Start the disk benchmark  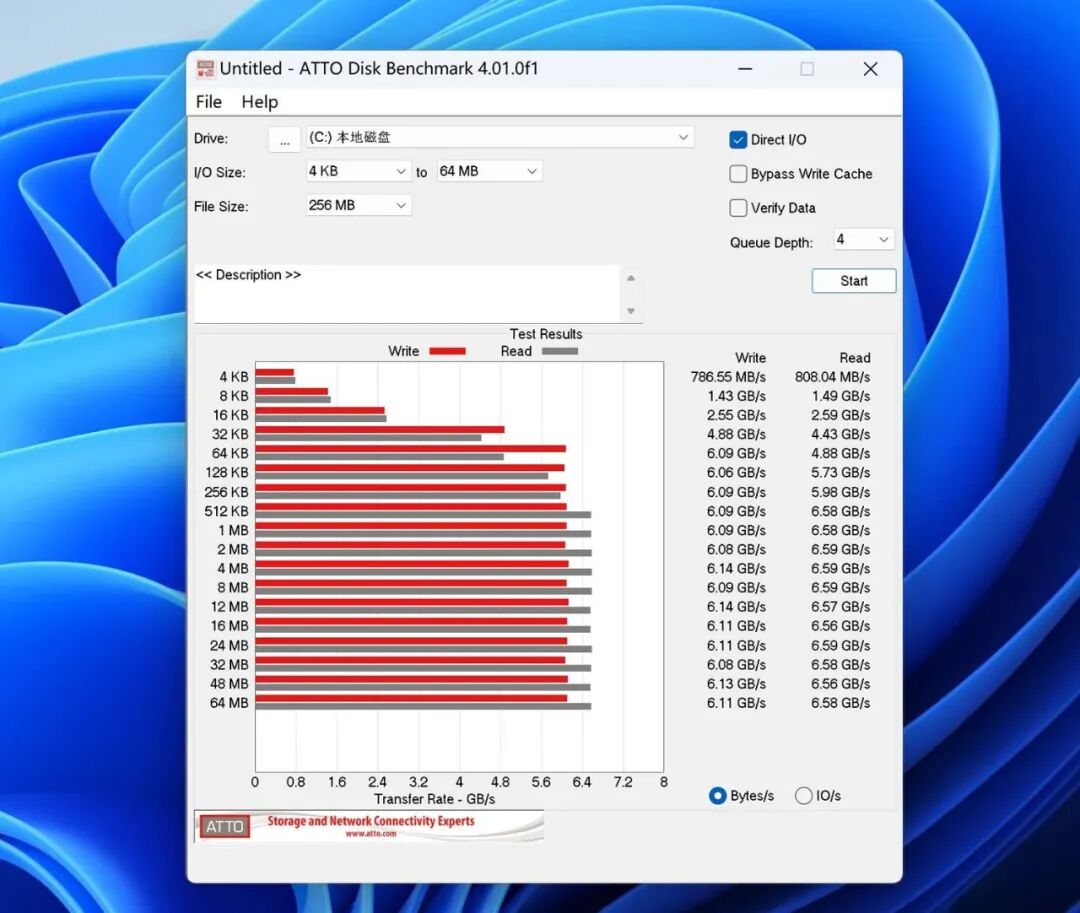[854, 281]
